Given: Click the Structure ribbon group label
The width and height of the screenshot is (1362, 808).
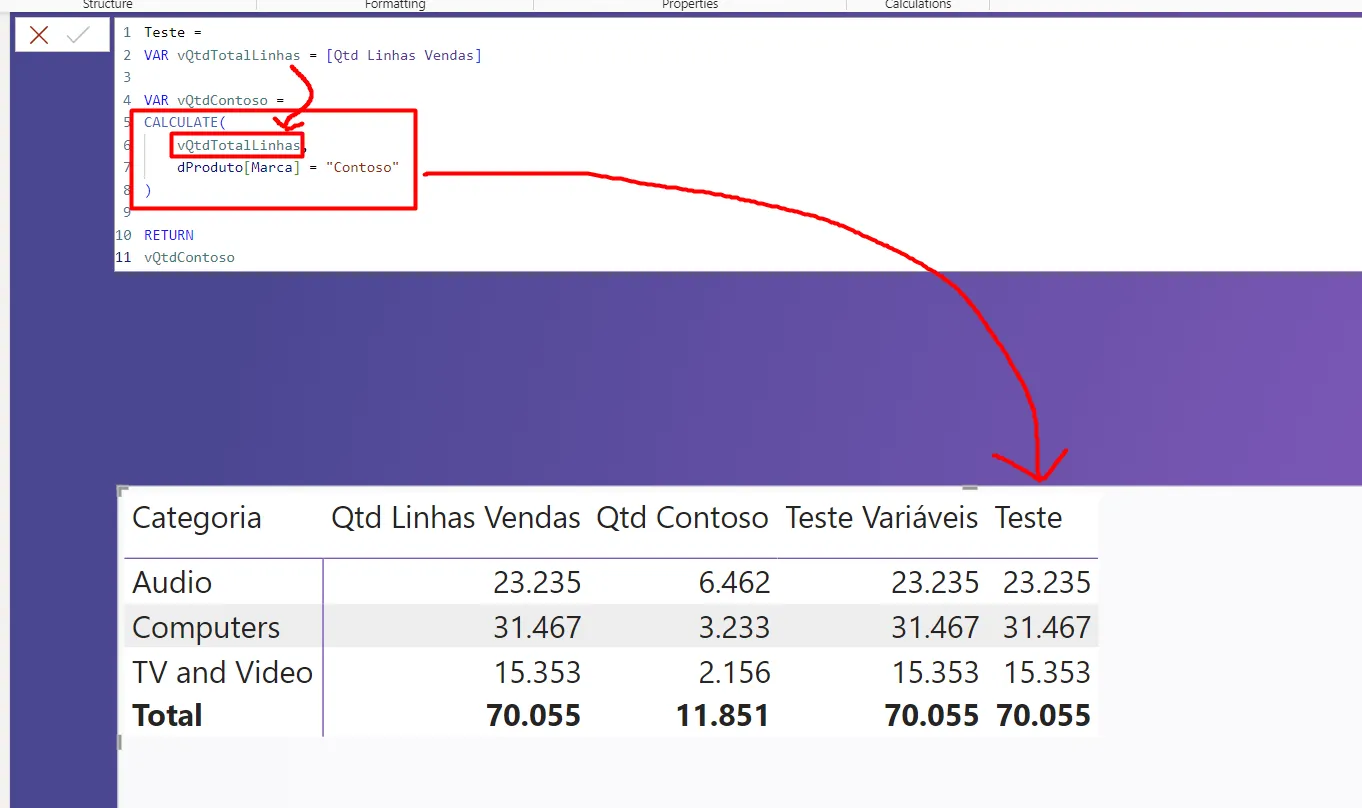Looking at the screenshot, I should [107, 5].
